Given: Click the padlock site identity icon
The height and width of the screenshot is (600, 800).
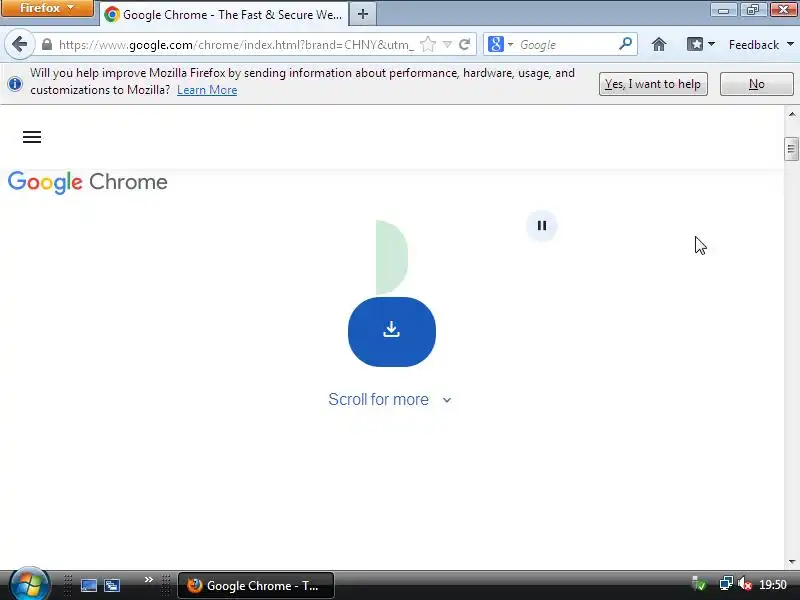Looking at the screenshot, I should click(x=47, y=45).
